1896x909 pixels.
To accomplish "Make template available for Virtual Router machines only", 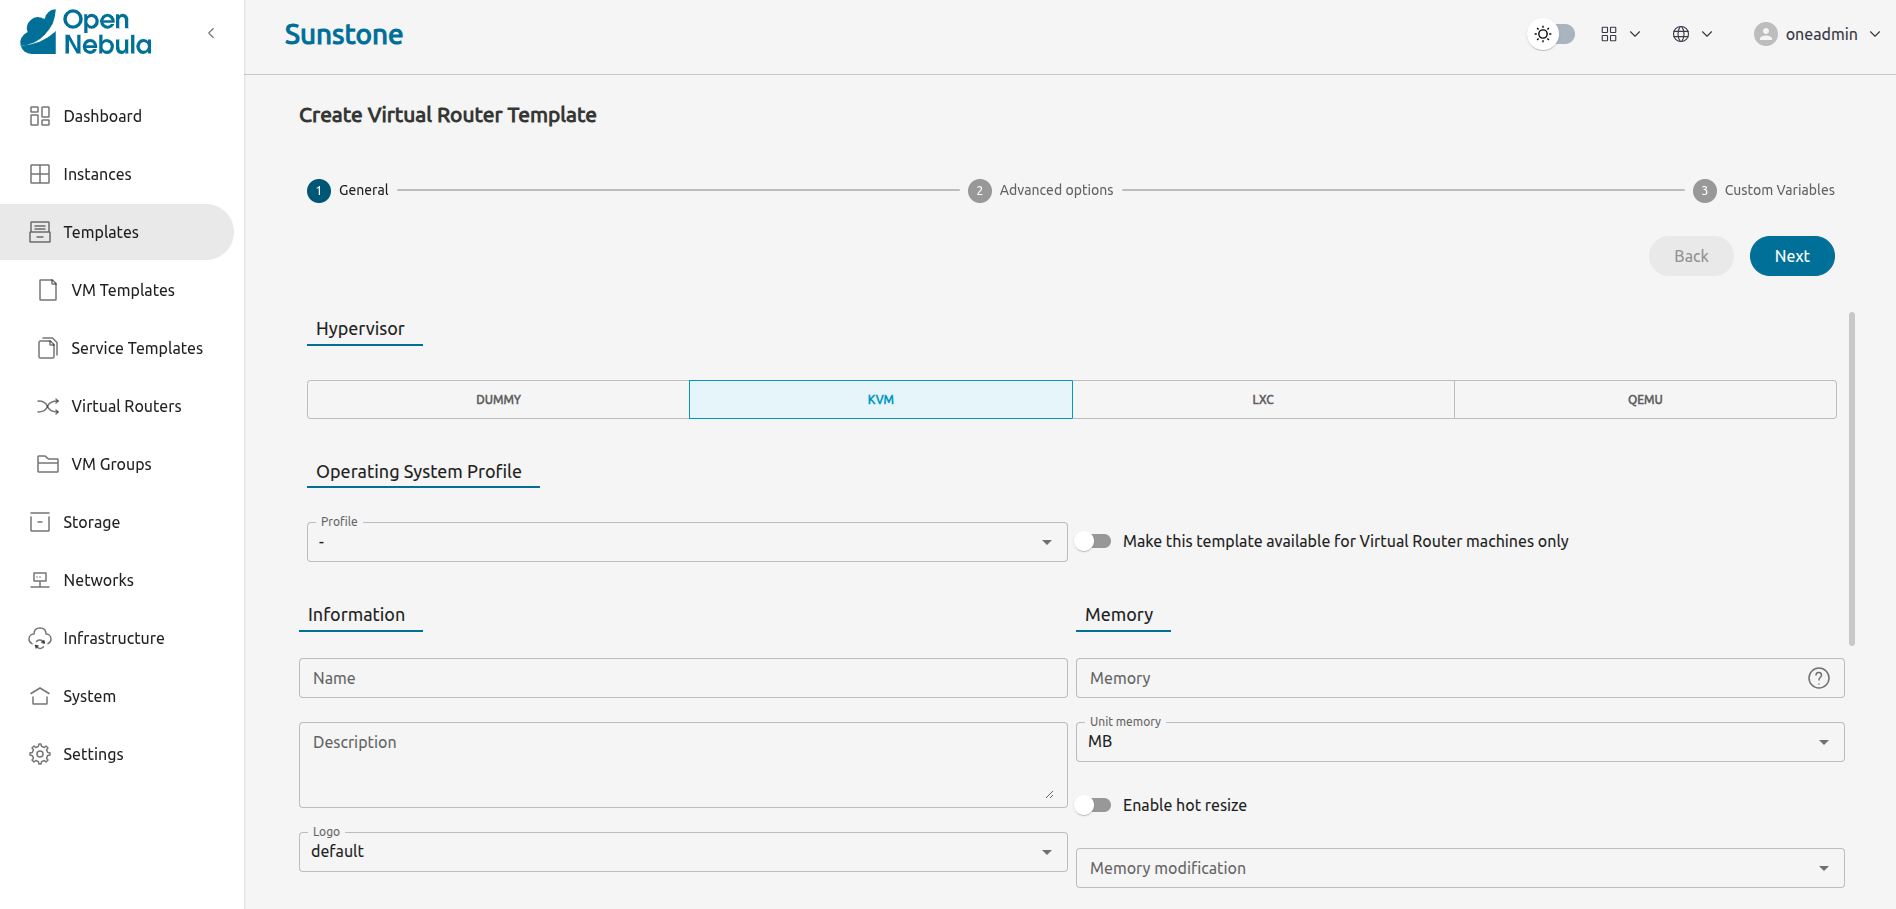I will point(1094,541).
